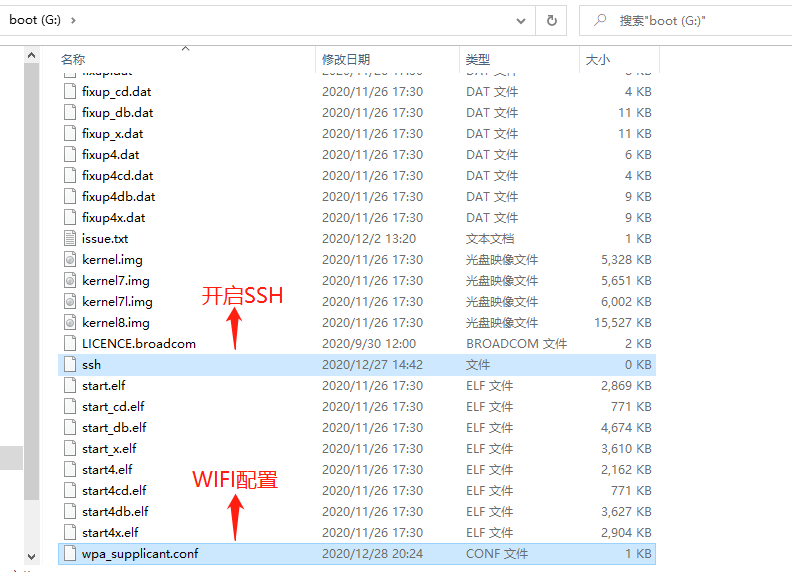Select the start4x.elf file icon
The image size is (792, 572).
pyautogui.click(x=69, y=533)
